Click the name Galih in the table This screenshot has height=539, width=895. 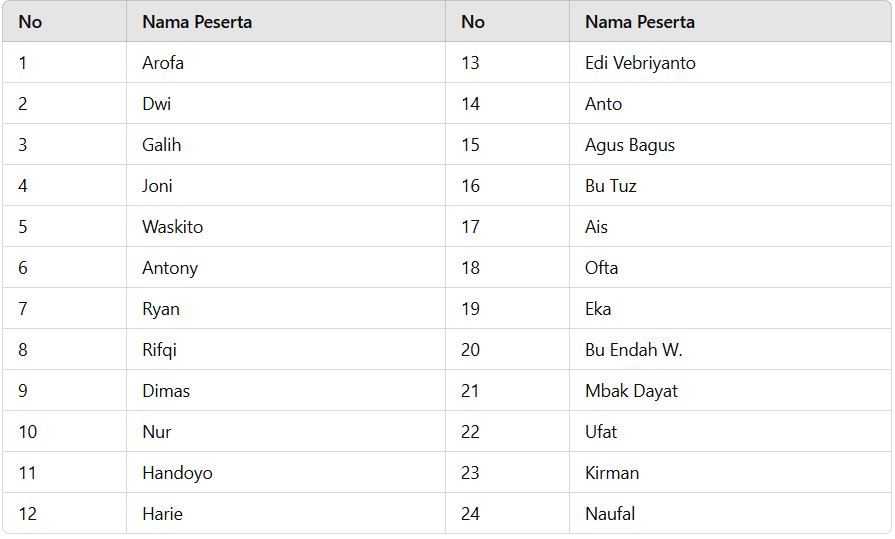pos(162,144)
